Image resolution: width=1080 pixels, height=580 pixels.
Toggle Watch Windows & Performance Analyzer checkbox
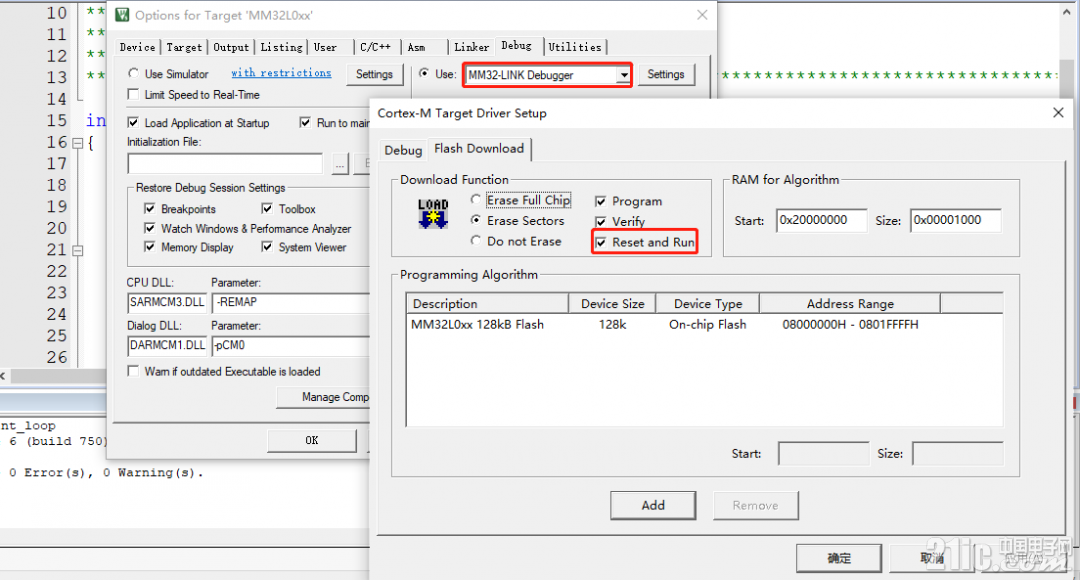tap(149, 228)
